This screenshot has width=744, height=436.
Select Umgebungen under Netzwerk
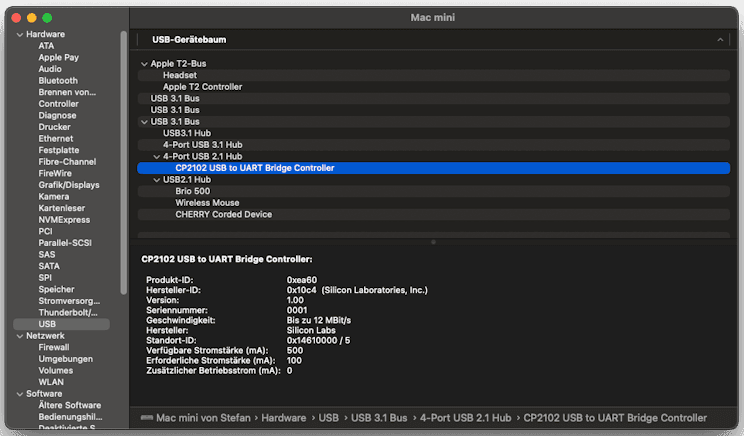65,359
